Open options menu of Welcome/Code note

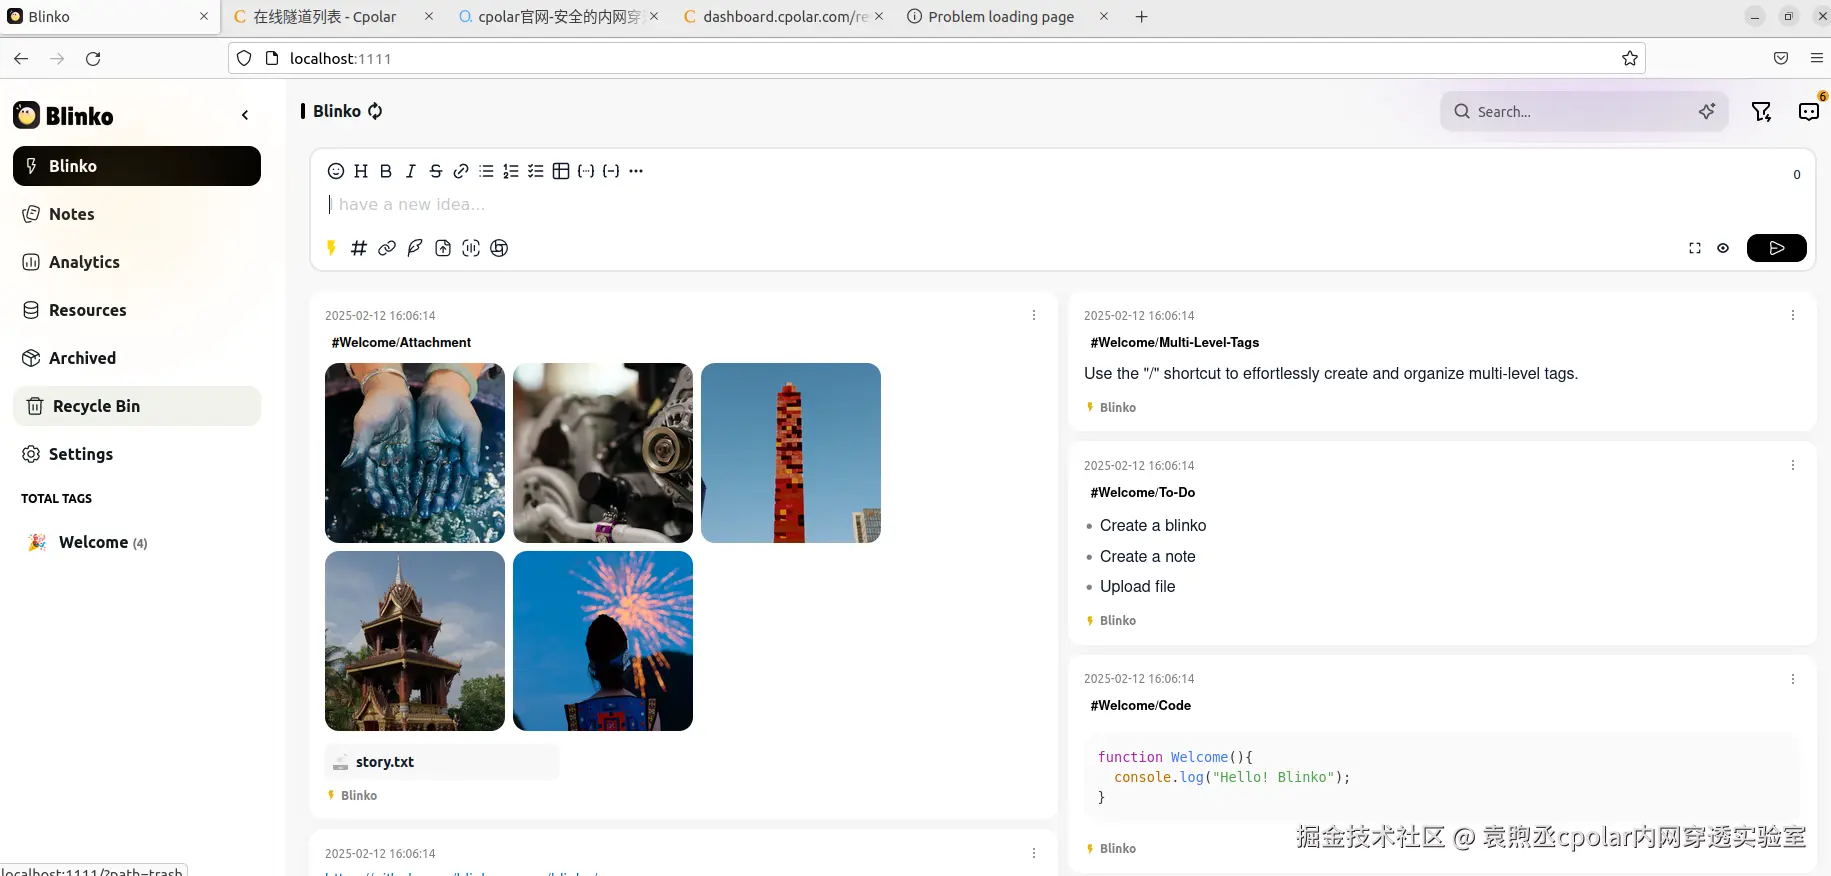[1793, 679]
